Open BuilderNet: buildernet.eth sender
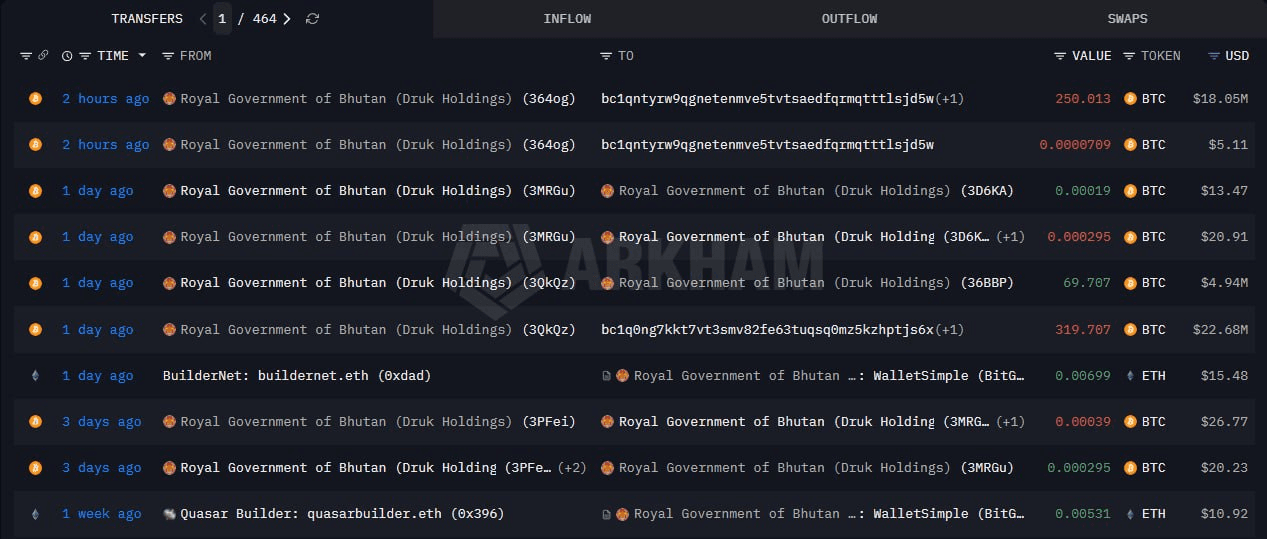This screenshot has height=539, width=1267. 297,376
